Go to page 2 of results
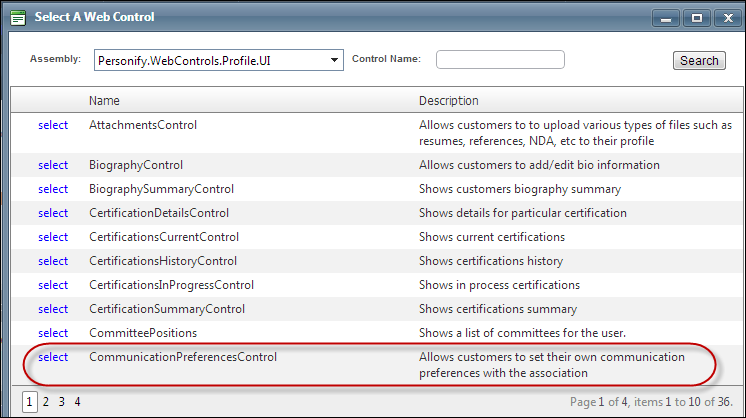The height and width of the screenshot is (418, 746). (46, 402)
